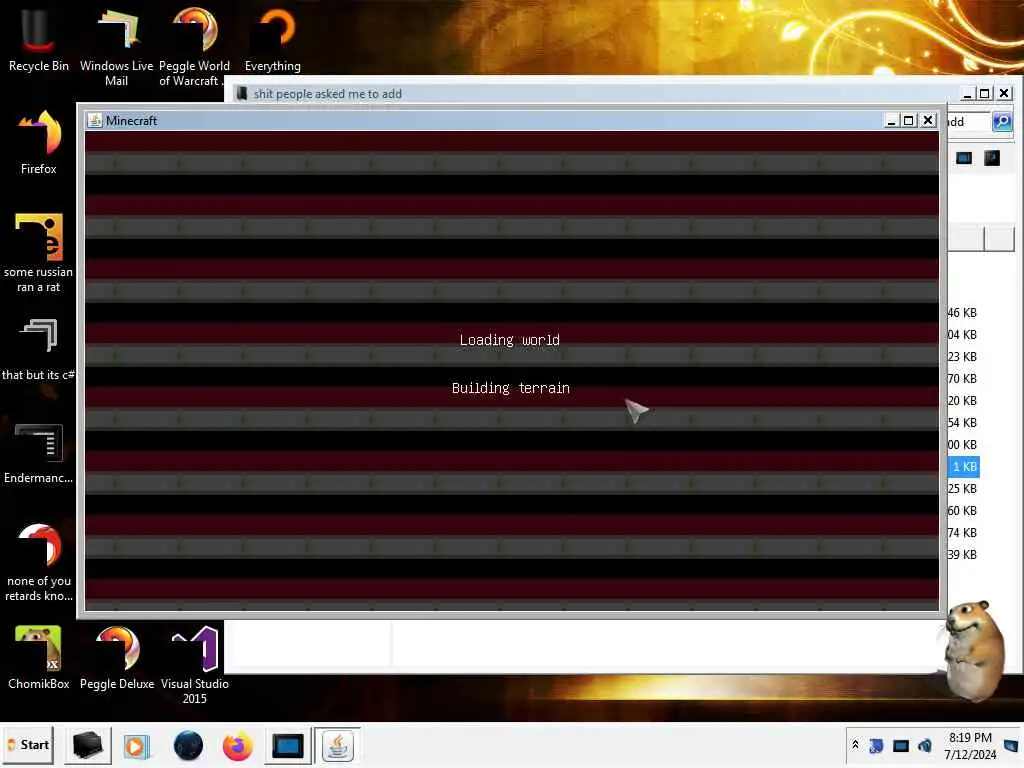Screen dimensions: 1024x768
Task: Click the monitor tray icon
Action: pos(901,745)
